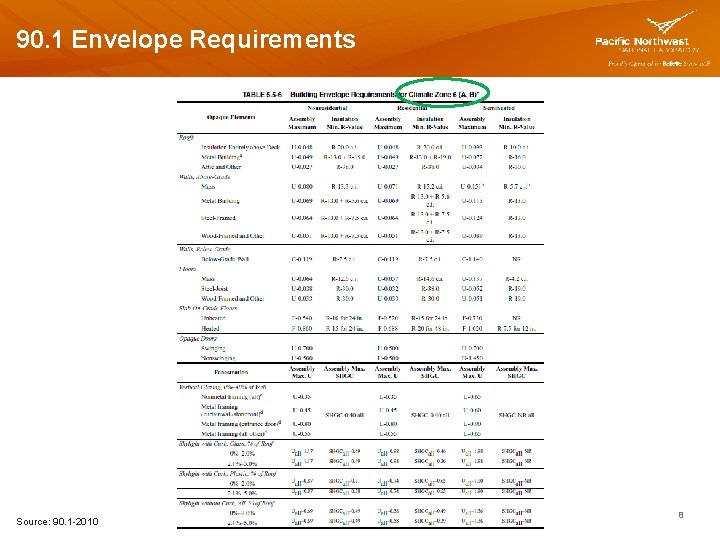Select the 'TABLE 5.5-6' table caption
The height and width of the screenshot is (540, 720).
coord(262,95)
